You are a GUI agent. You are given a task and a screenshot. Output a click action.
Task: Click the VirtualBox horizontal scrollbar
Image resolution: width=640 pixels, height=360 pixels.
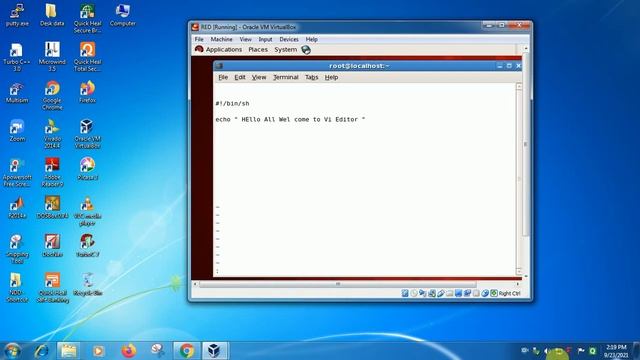(x=338, y=284)
